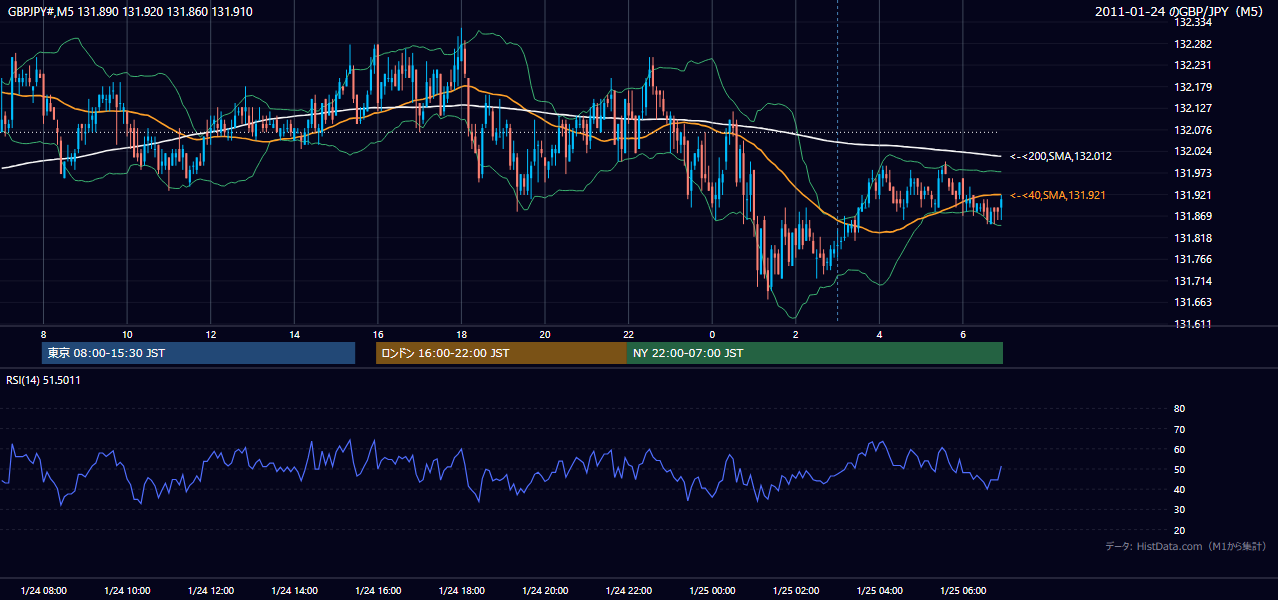Click the 1/25 02:00 time label
This screenshot has width=1278, height=600.
(x=796, y=591)
